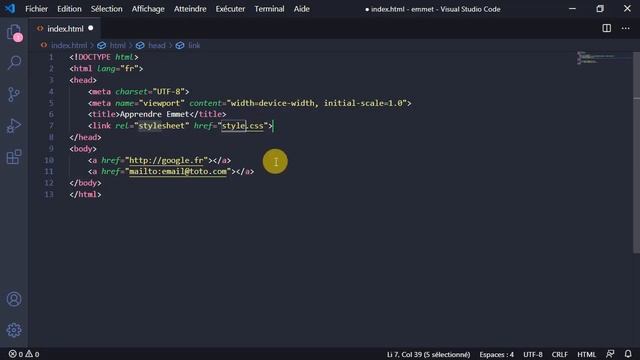Viewport: 640px width, 360px height.
Task: Change indentation via Espaces : 4
Action: pyautogui.click(x=496, y=354)
